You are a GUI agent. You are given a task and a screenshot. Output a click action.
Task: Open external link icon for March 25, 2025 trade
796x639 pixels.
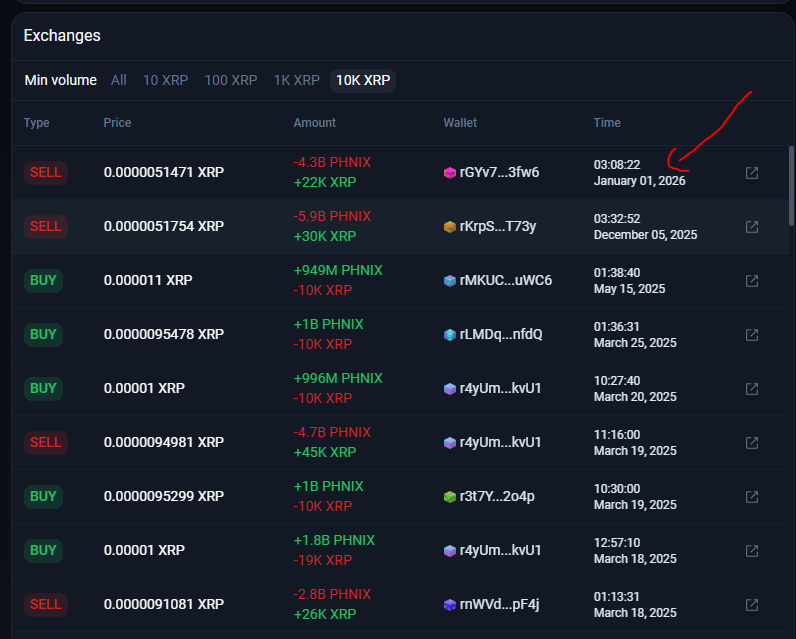tap(752, 334)
